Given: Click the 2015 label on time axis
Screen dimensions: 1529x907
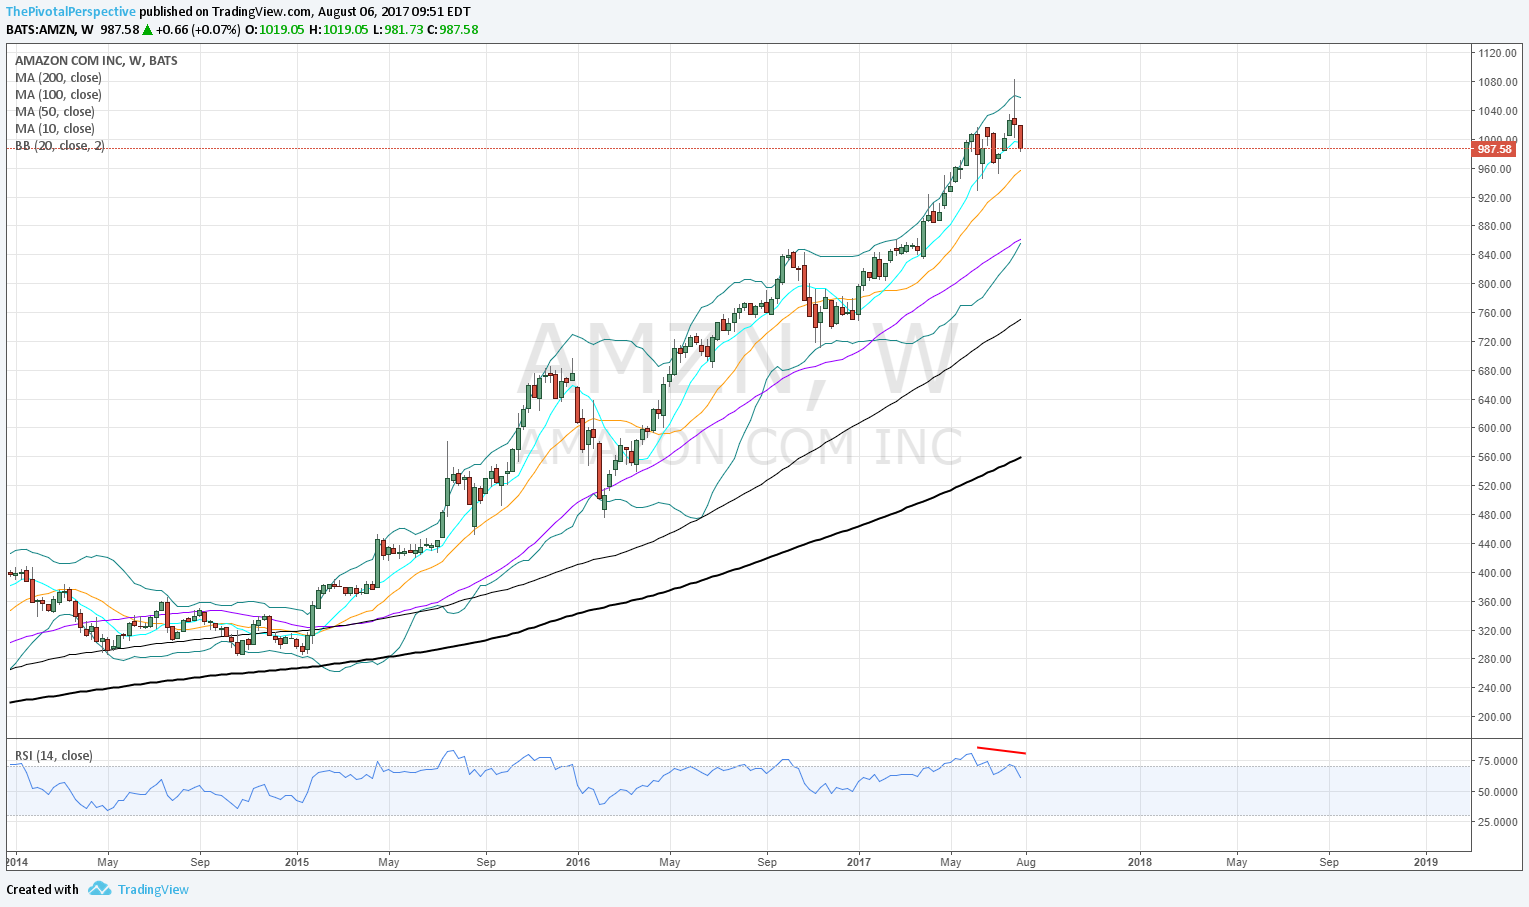Looking at the screenshot, I should pos(297,862).
